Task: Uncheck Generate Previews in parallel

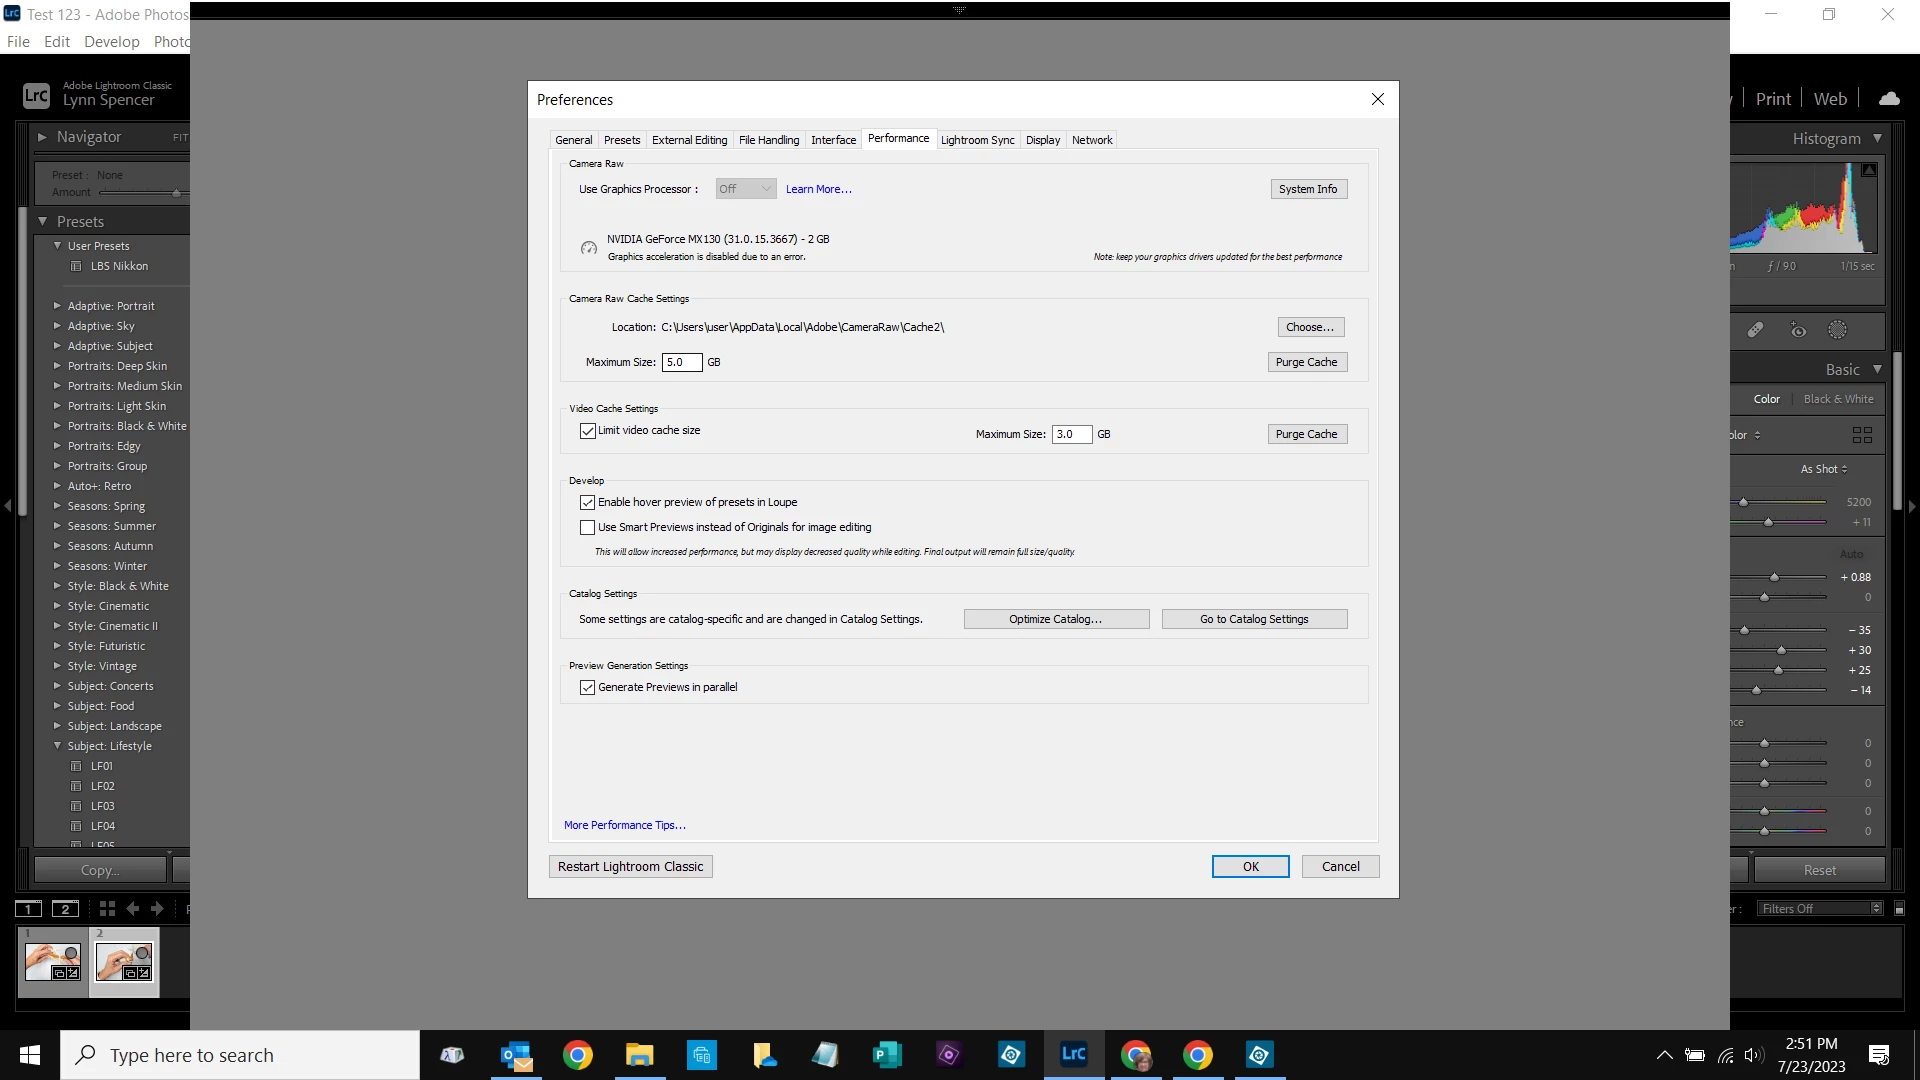Action: pos(587,688)
